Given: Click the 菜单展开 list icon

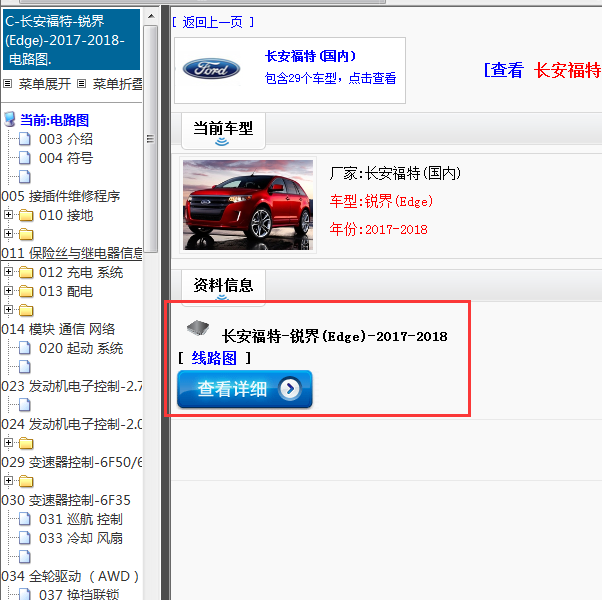Looking at the screenshot, I should [x=8, y=83].
